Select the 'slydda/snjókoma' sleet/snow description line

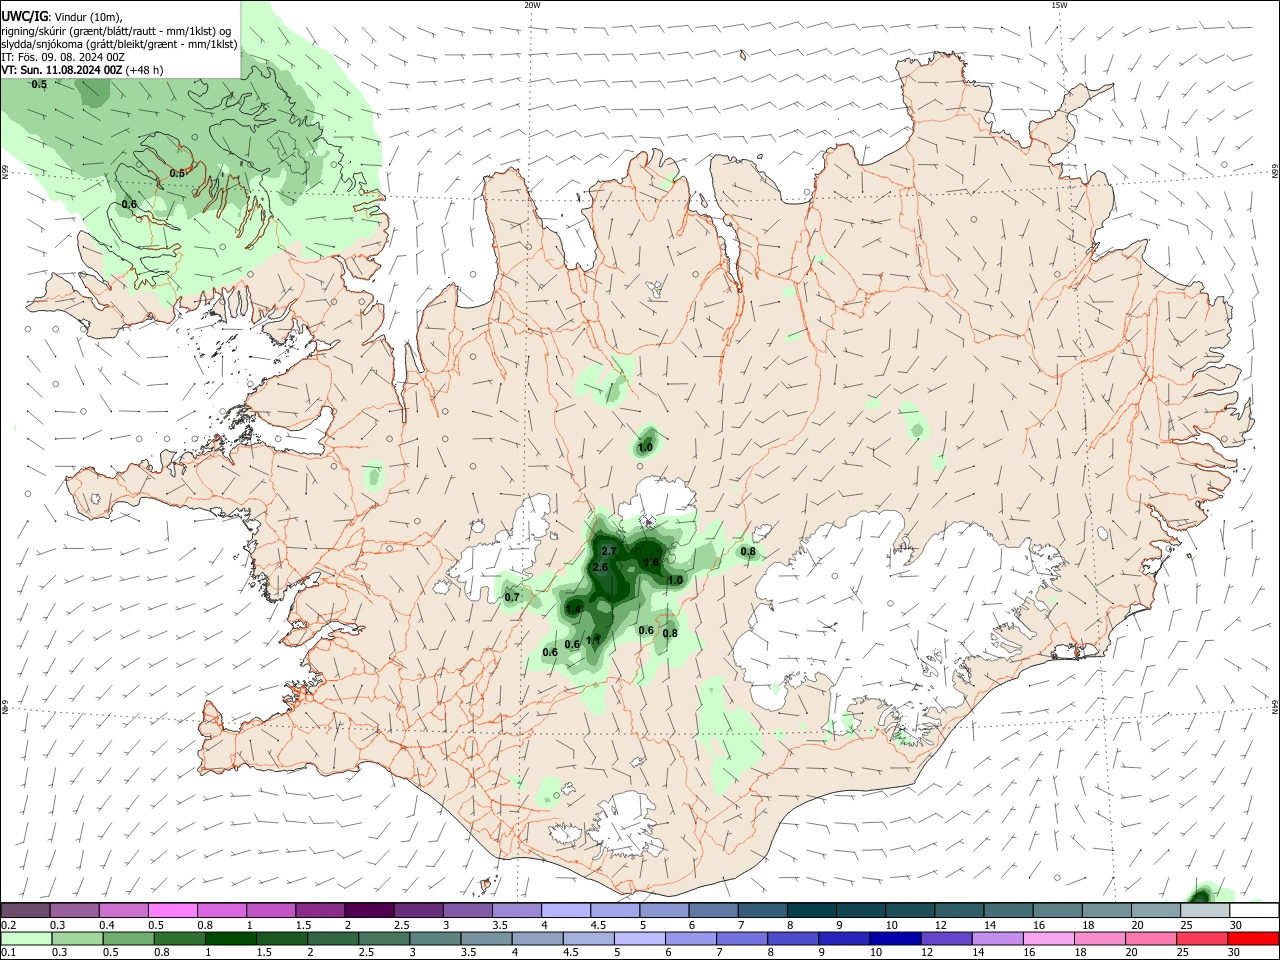click(120, 43)
